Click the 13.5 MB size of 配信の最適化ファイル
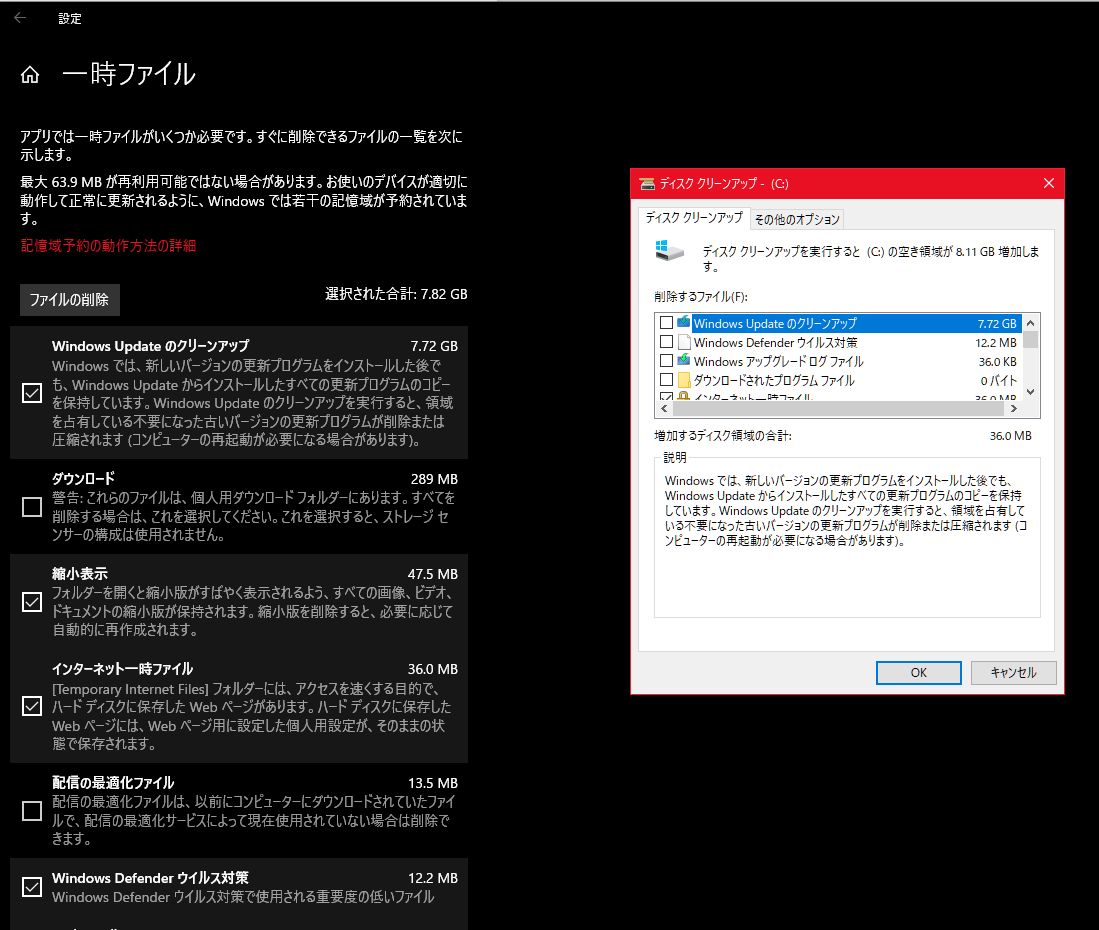Screen dimensions: 1099x930 (x=432, y=784)
